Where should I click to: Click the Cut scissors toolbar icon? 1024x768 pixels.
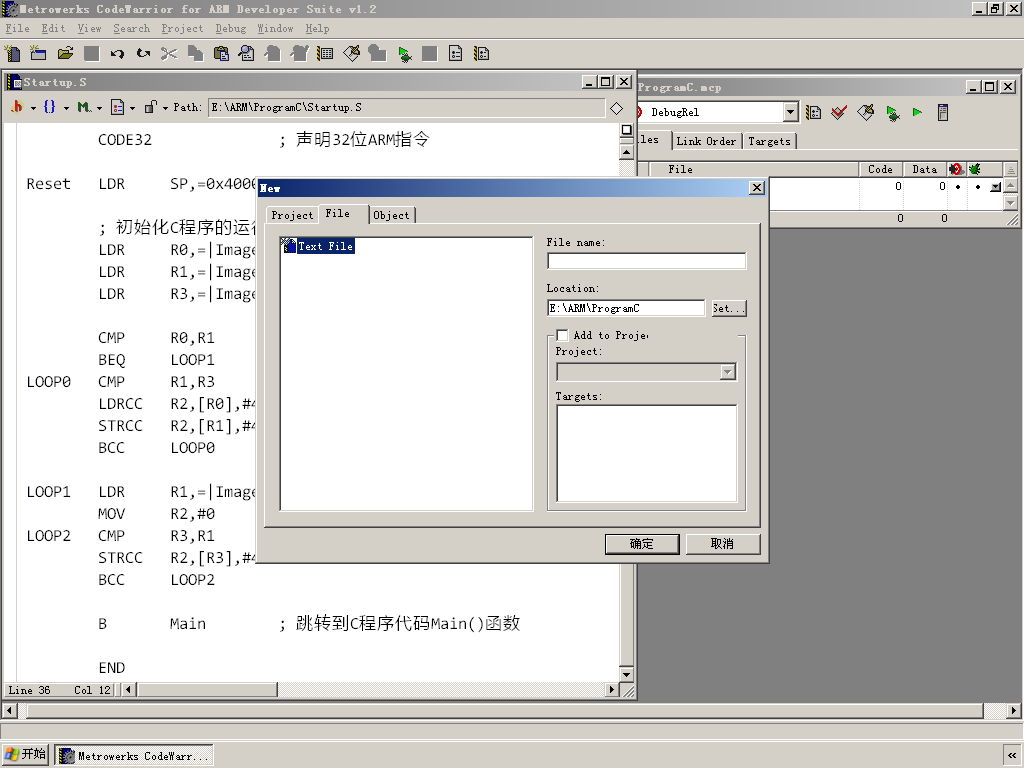pyautogui.click(x=169, y=54)
